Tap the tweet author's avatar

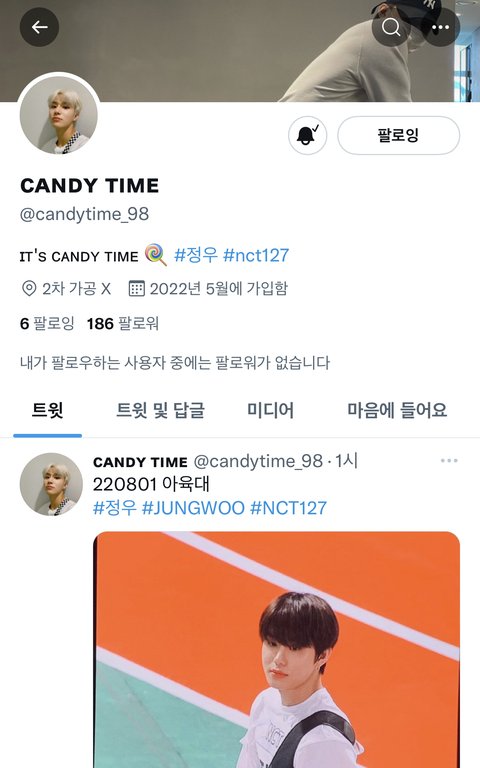coord(51,484)
